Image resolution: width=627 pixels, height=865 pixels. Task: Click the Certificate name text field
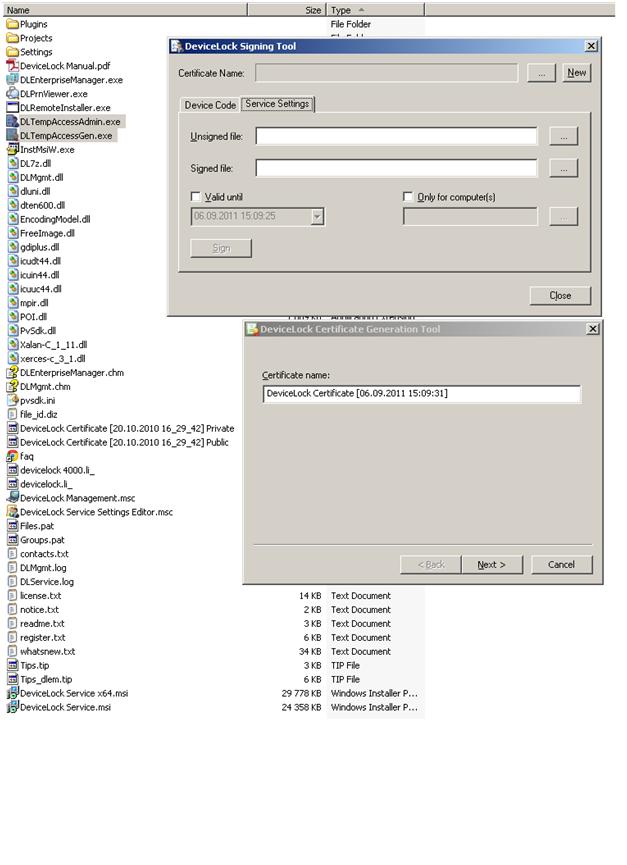tap(422, 394)
